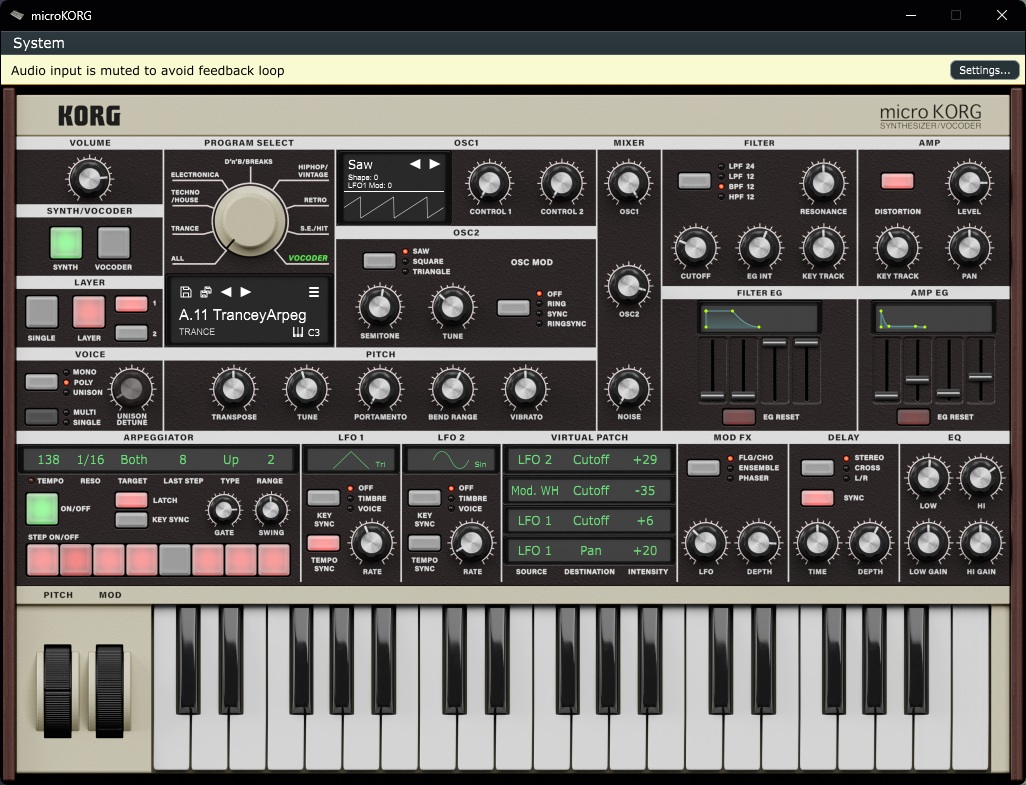The height and width of the screenshot is (785, 1026).
Task: Open the System menu
Action: pos(39,43)
